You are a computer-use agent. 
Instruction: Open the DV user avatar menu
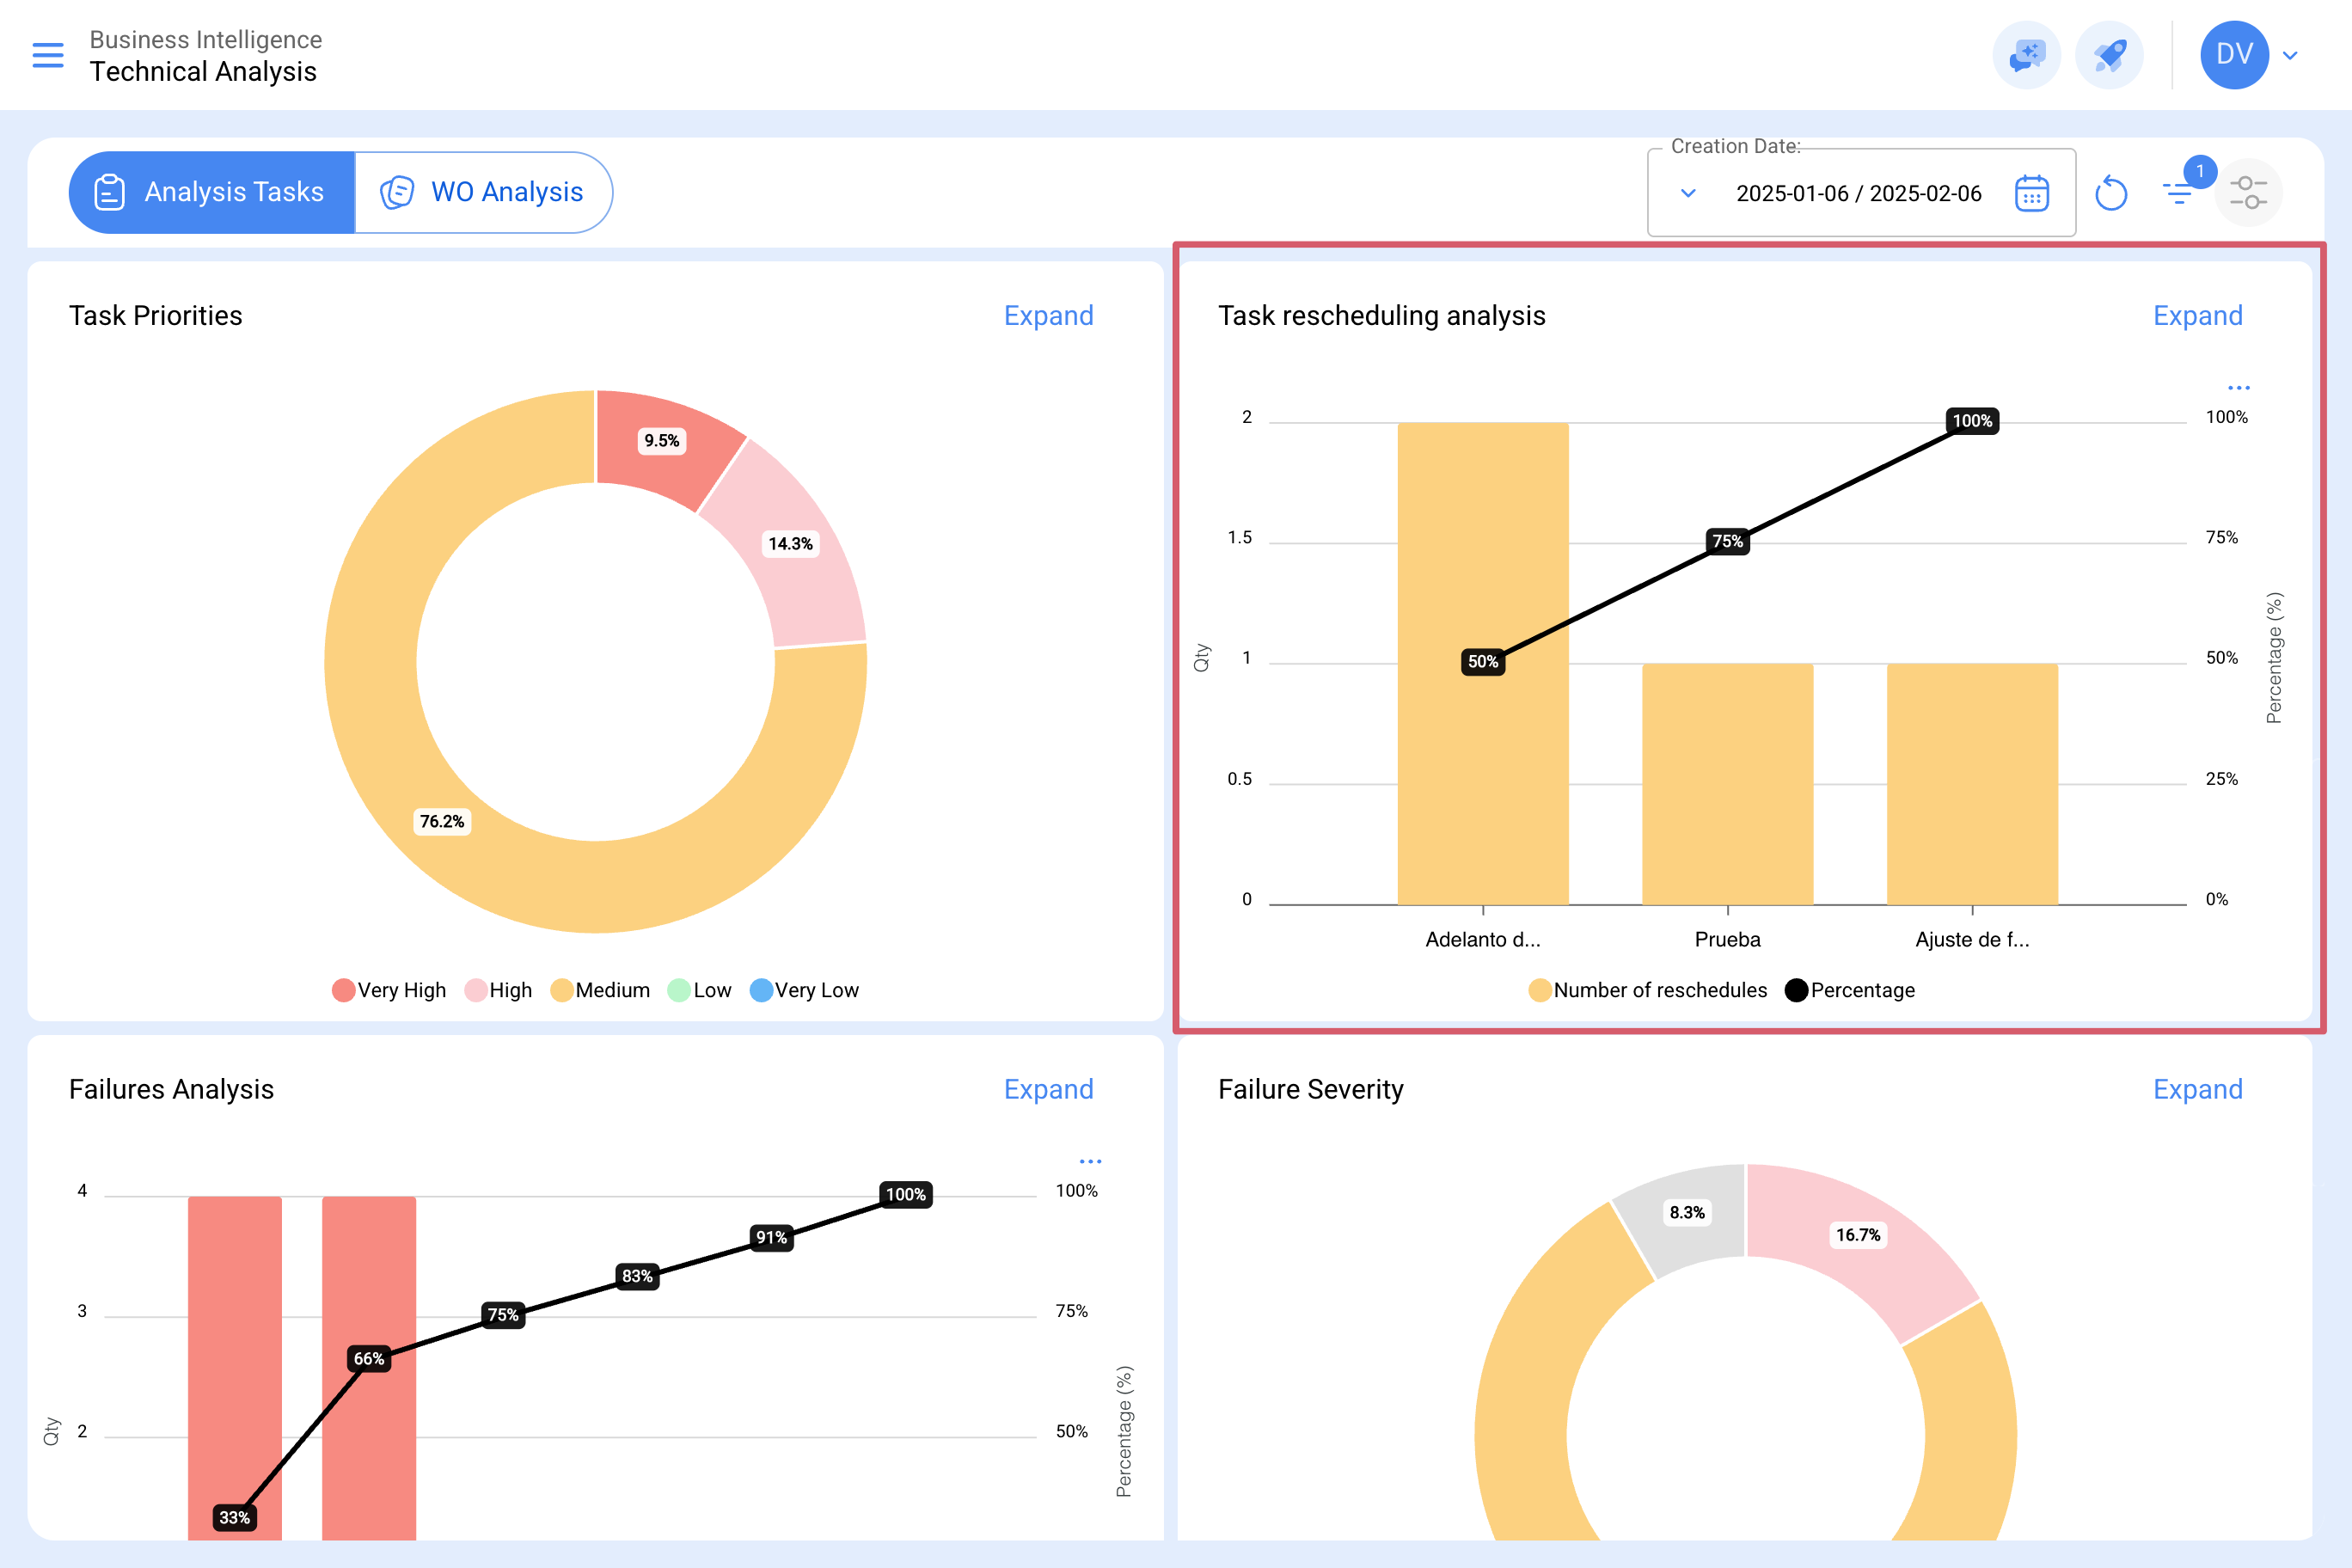2234,55
